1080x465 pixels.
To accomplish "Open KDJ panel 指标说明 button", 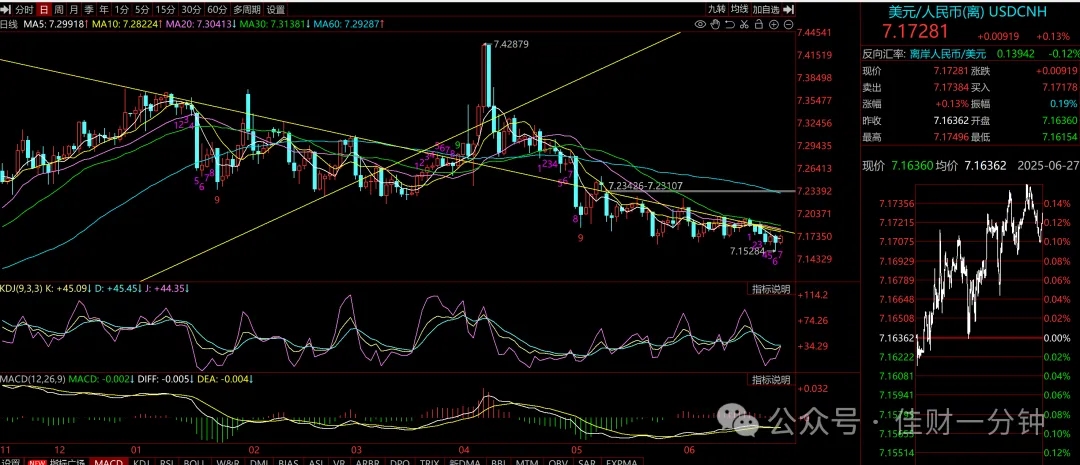I will tap(770, 289).
